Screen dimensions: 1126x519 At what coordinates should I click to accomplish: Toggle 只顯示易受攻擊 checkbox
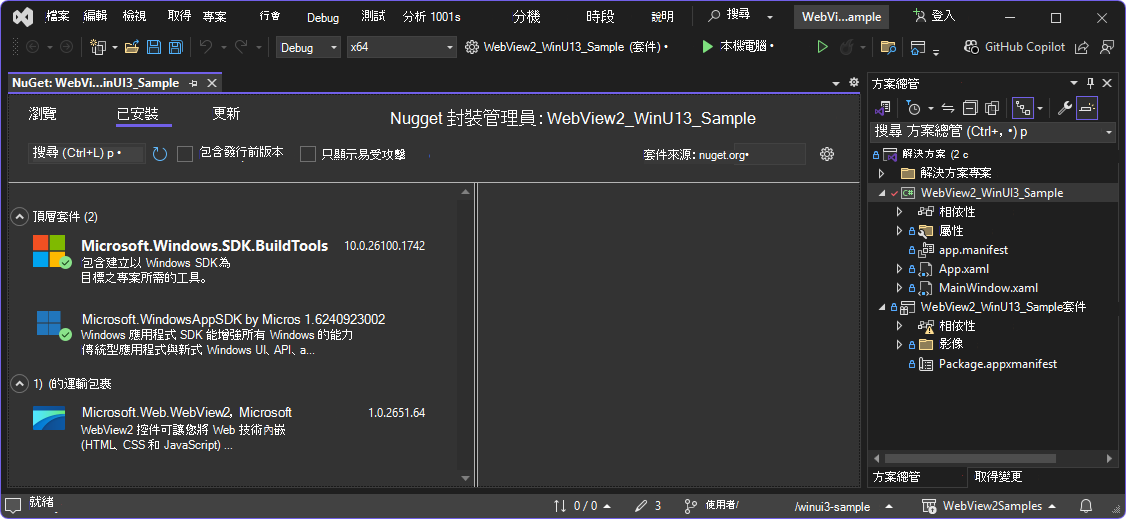308,154
